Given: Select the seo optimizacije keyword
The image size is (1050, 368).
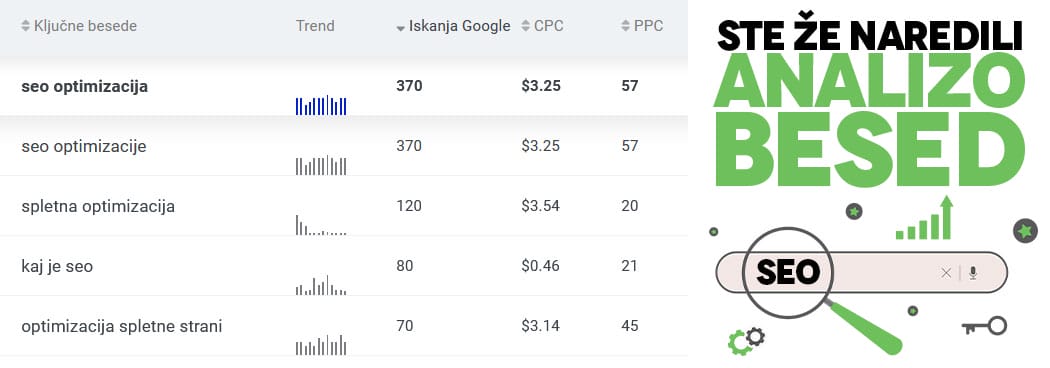Looking at the screenshot, I should [84, 146].
